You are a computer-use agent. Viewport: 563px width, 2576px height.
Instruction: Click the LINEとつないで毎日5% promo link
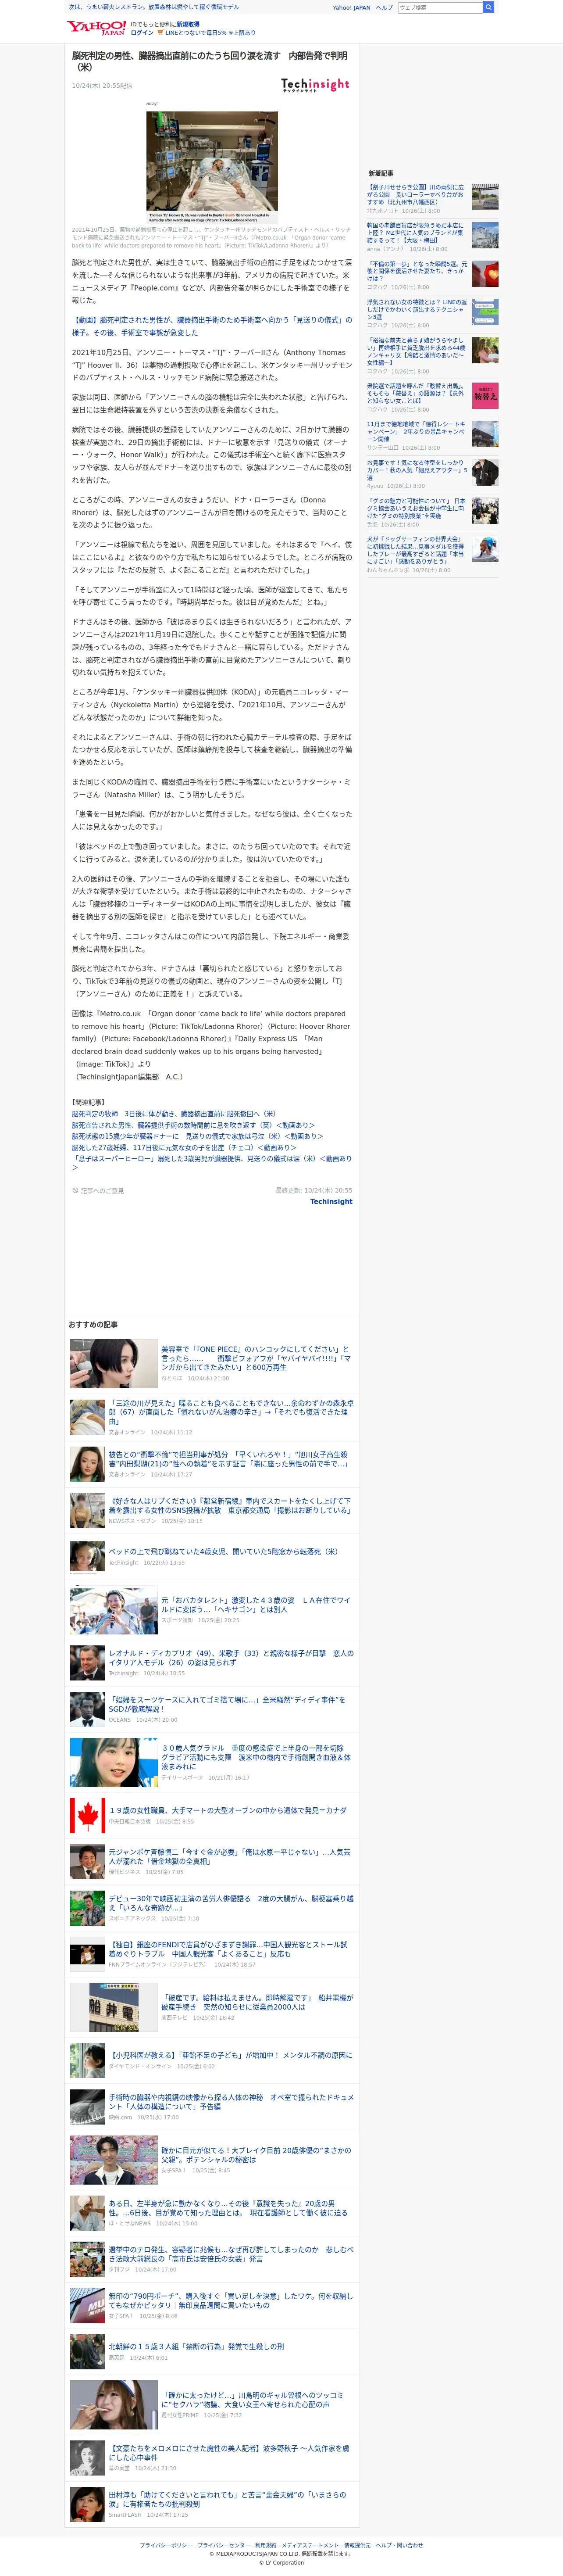[210, 33]
